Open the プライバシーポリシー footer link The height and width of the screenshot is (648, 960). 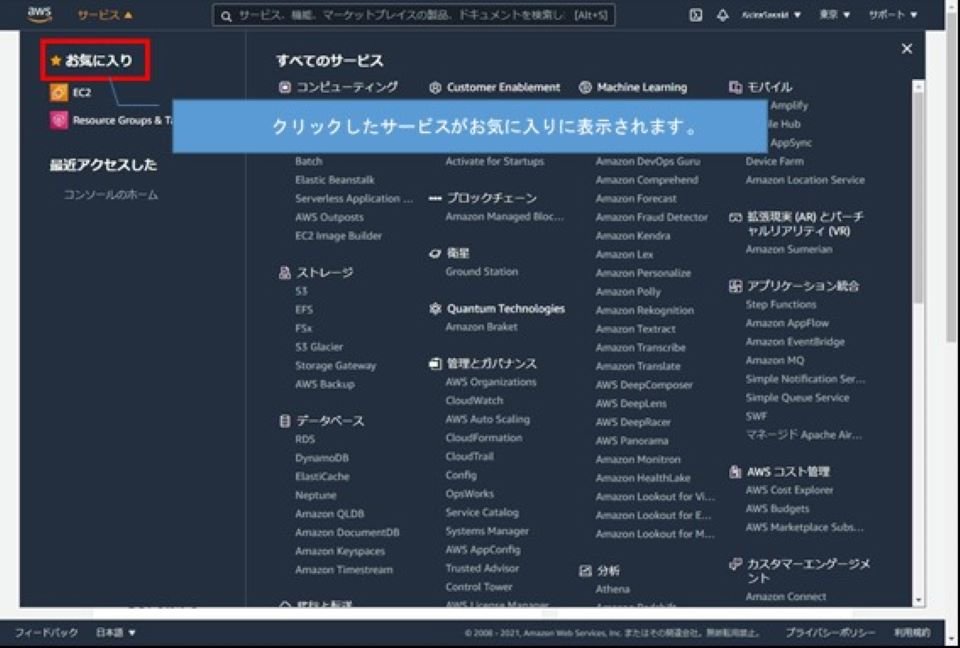point(830,633)
